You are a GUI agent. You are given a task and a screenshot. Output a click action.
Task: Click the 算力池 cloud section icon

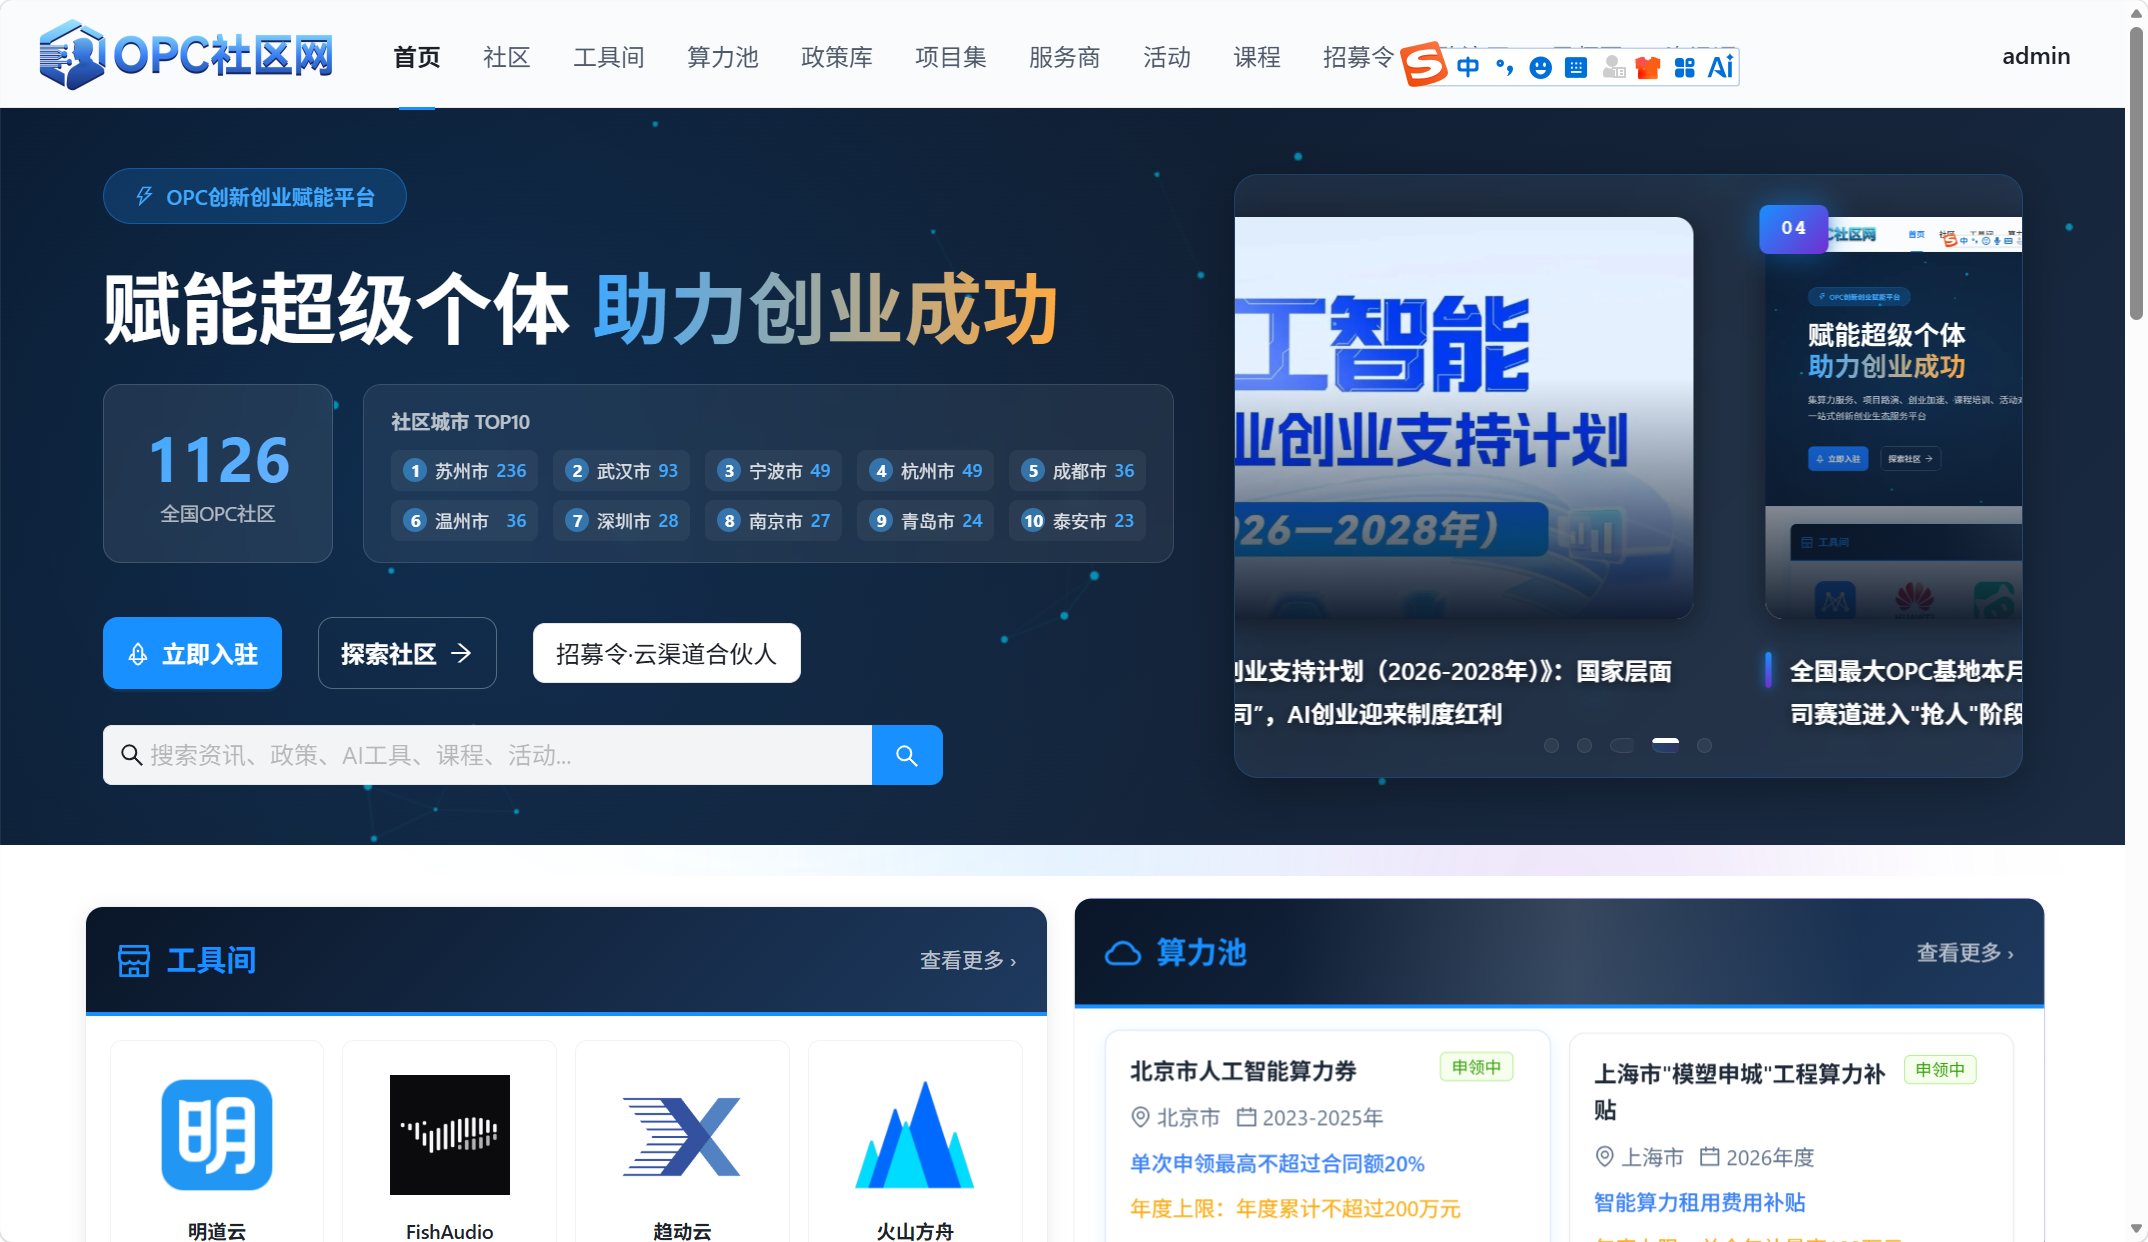[x=1123, y=953]
